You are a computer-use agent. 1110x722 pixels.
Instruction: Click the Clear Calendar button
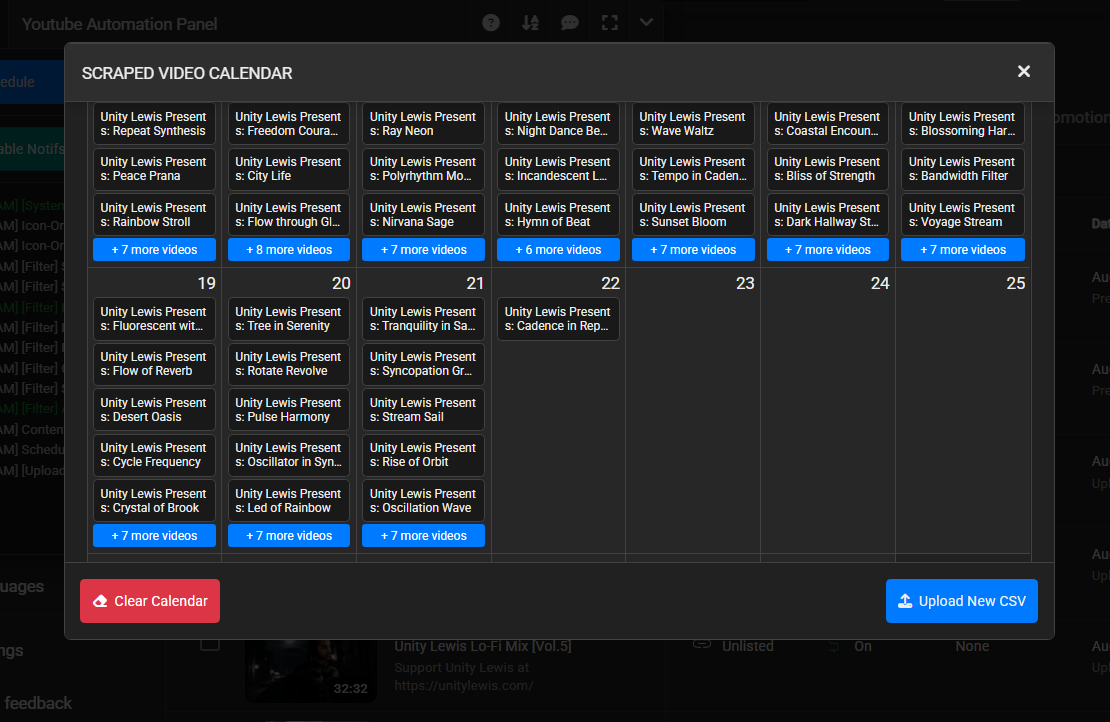[150, 601]
